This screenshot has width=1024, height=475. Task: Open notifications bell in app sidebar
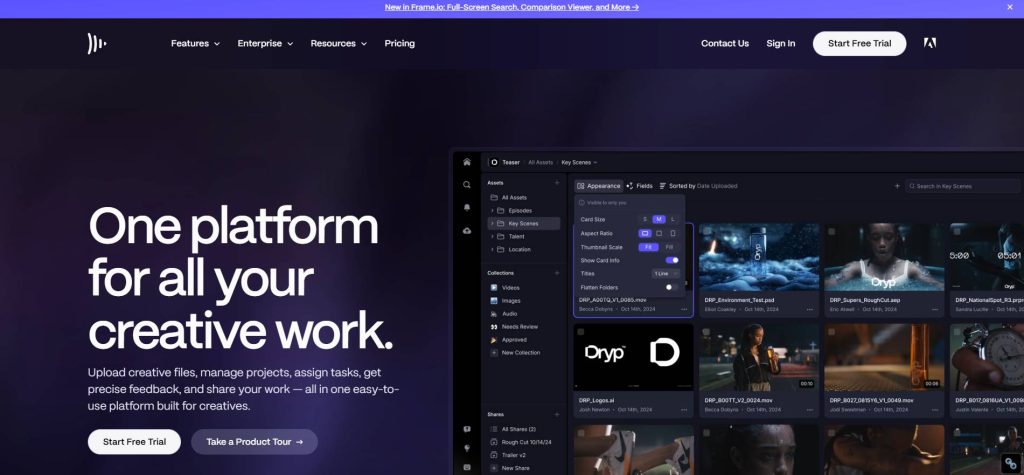[x=467, y=208]
